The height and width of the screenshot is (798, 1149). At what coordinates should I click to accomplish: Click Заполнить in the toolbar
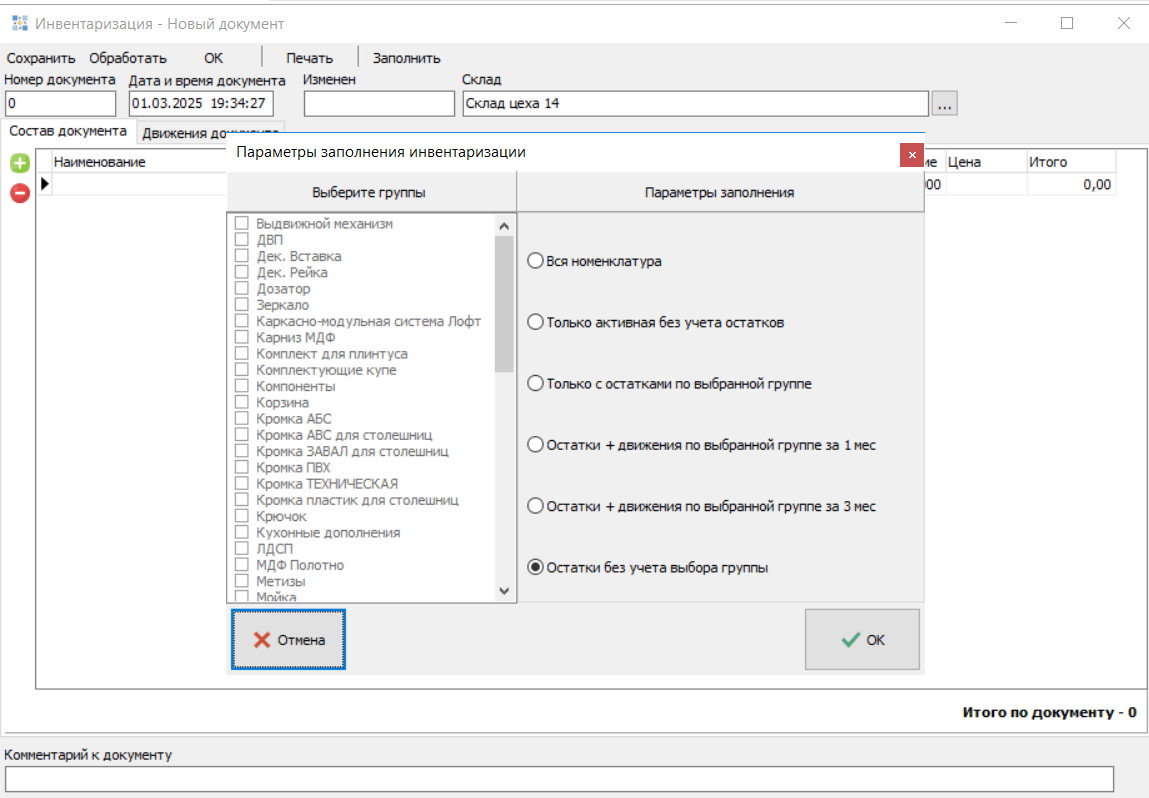tap(407, 58)
